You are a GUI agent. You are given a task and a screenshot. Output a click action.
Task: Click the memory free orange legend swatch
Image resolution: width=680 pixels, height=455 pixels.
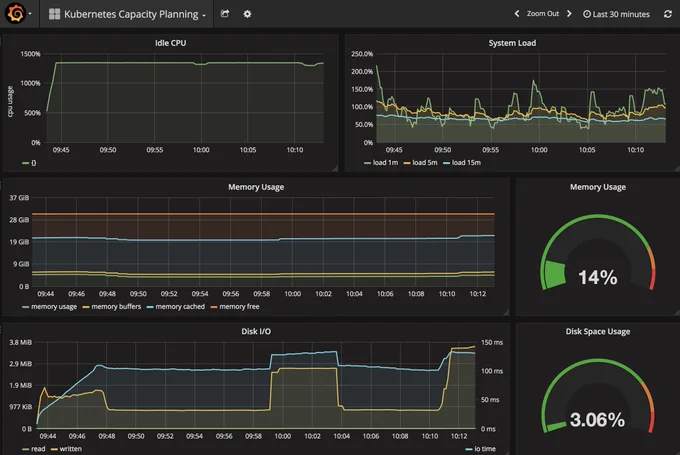pos(214,307)
